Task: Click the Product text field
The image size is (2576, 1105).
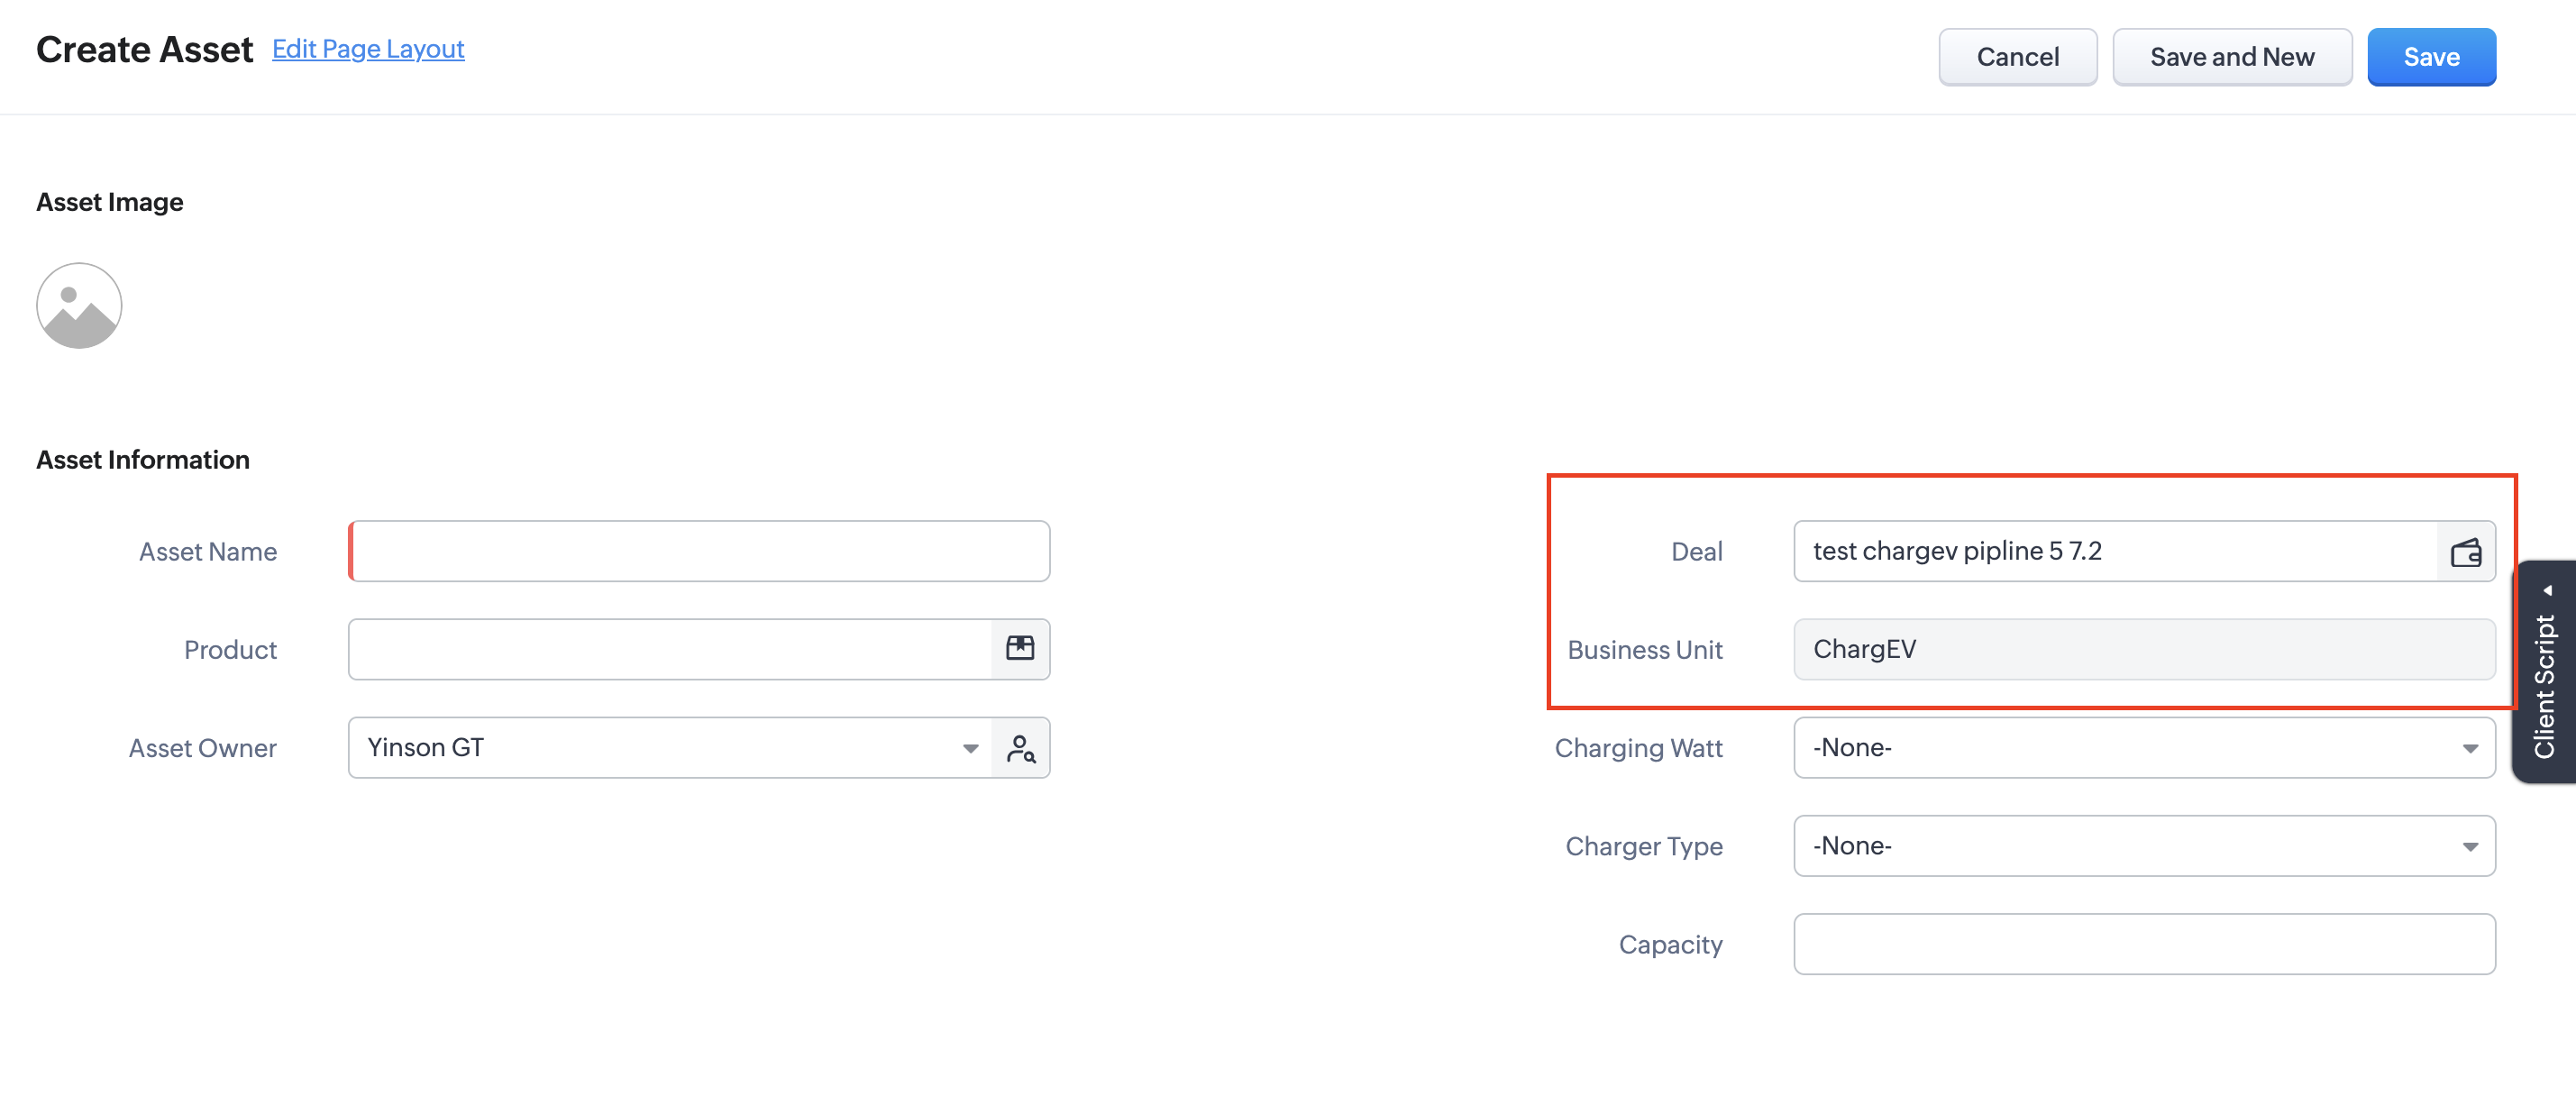Action: (x=670, y=649)
